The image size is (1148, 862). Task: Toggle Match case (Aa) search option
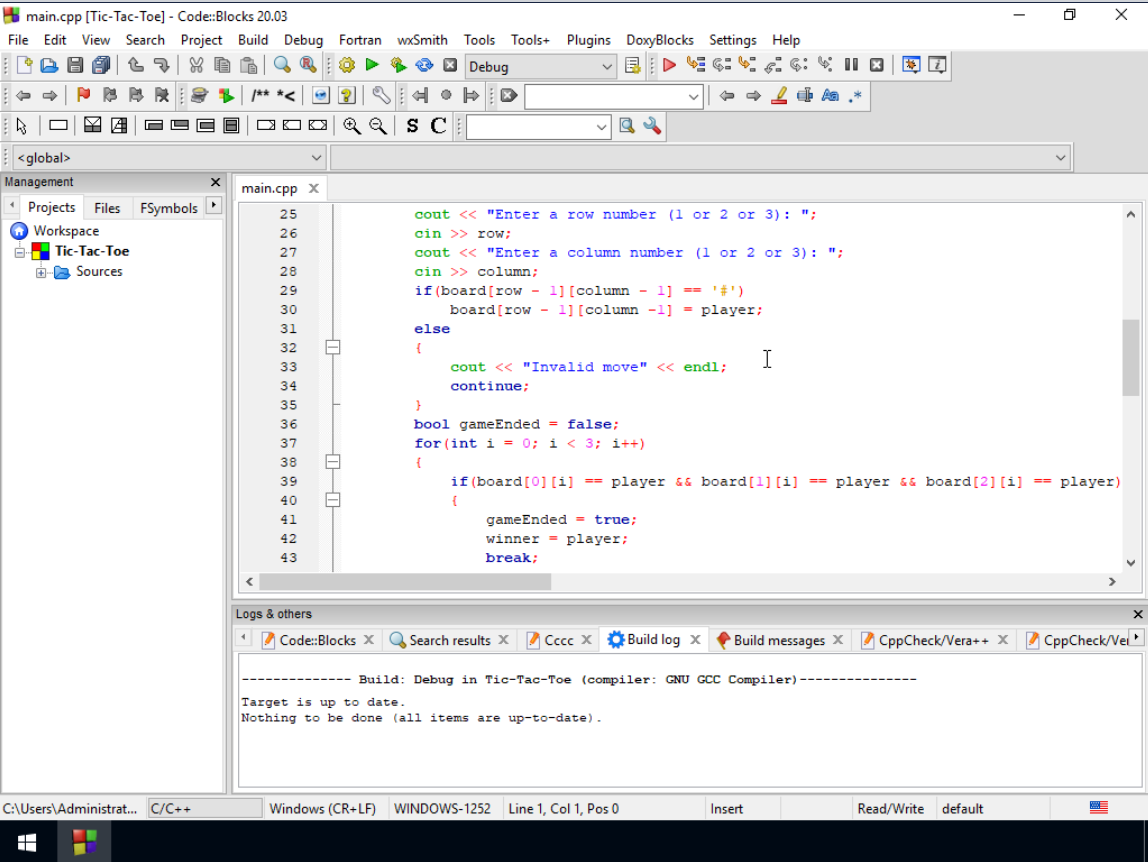click(830, 96)
